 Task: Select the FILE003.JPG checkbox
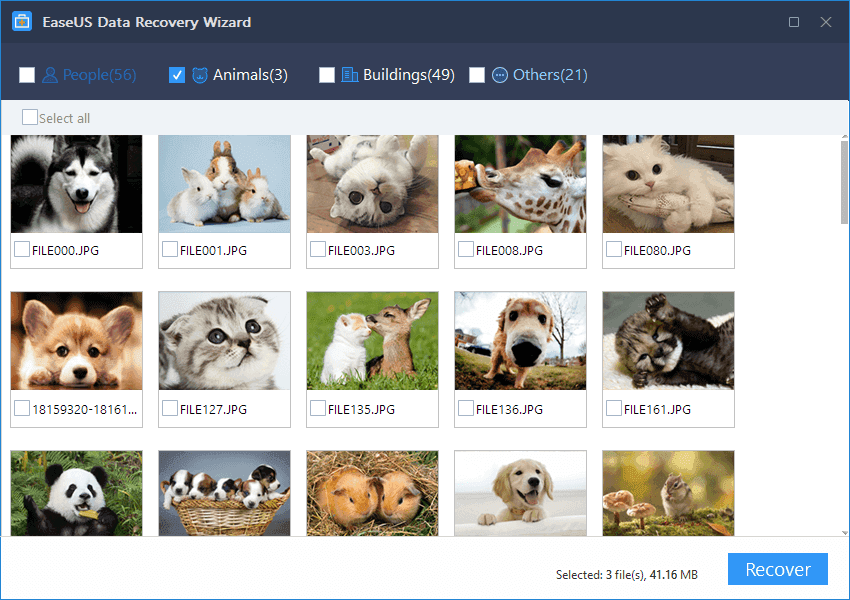coord(317,249)
